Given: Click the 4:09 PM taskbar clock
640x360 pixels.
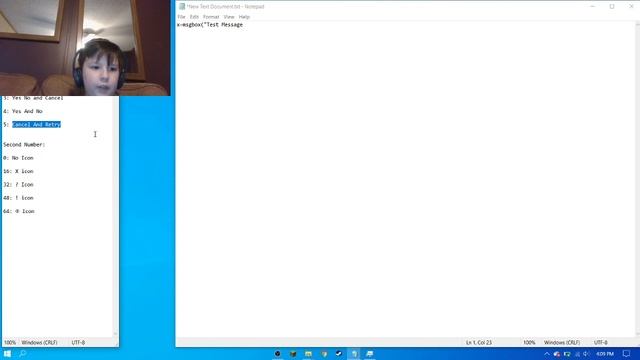Looking at the screenshot, I should [605, 354].
